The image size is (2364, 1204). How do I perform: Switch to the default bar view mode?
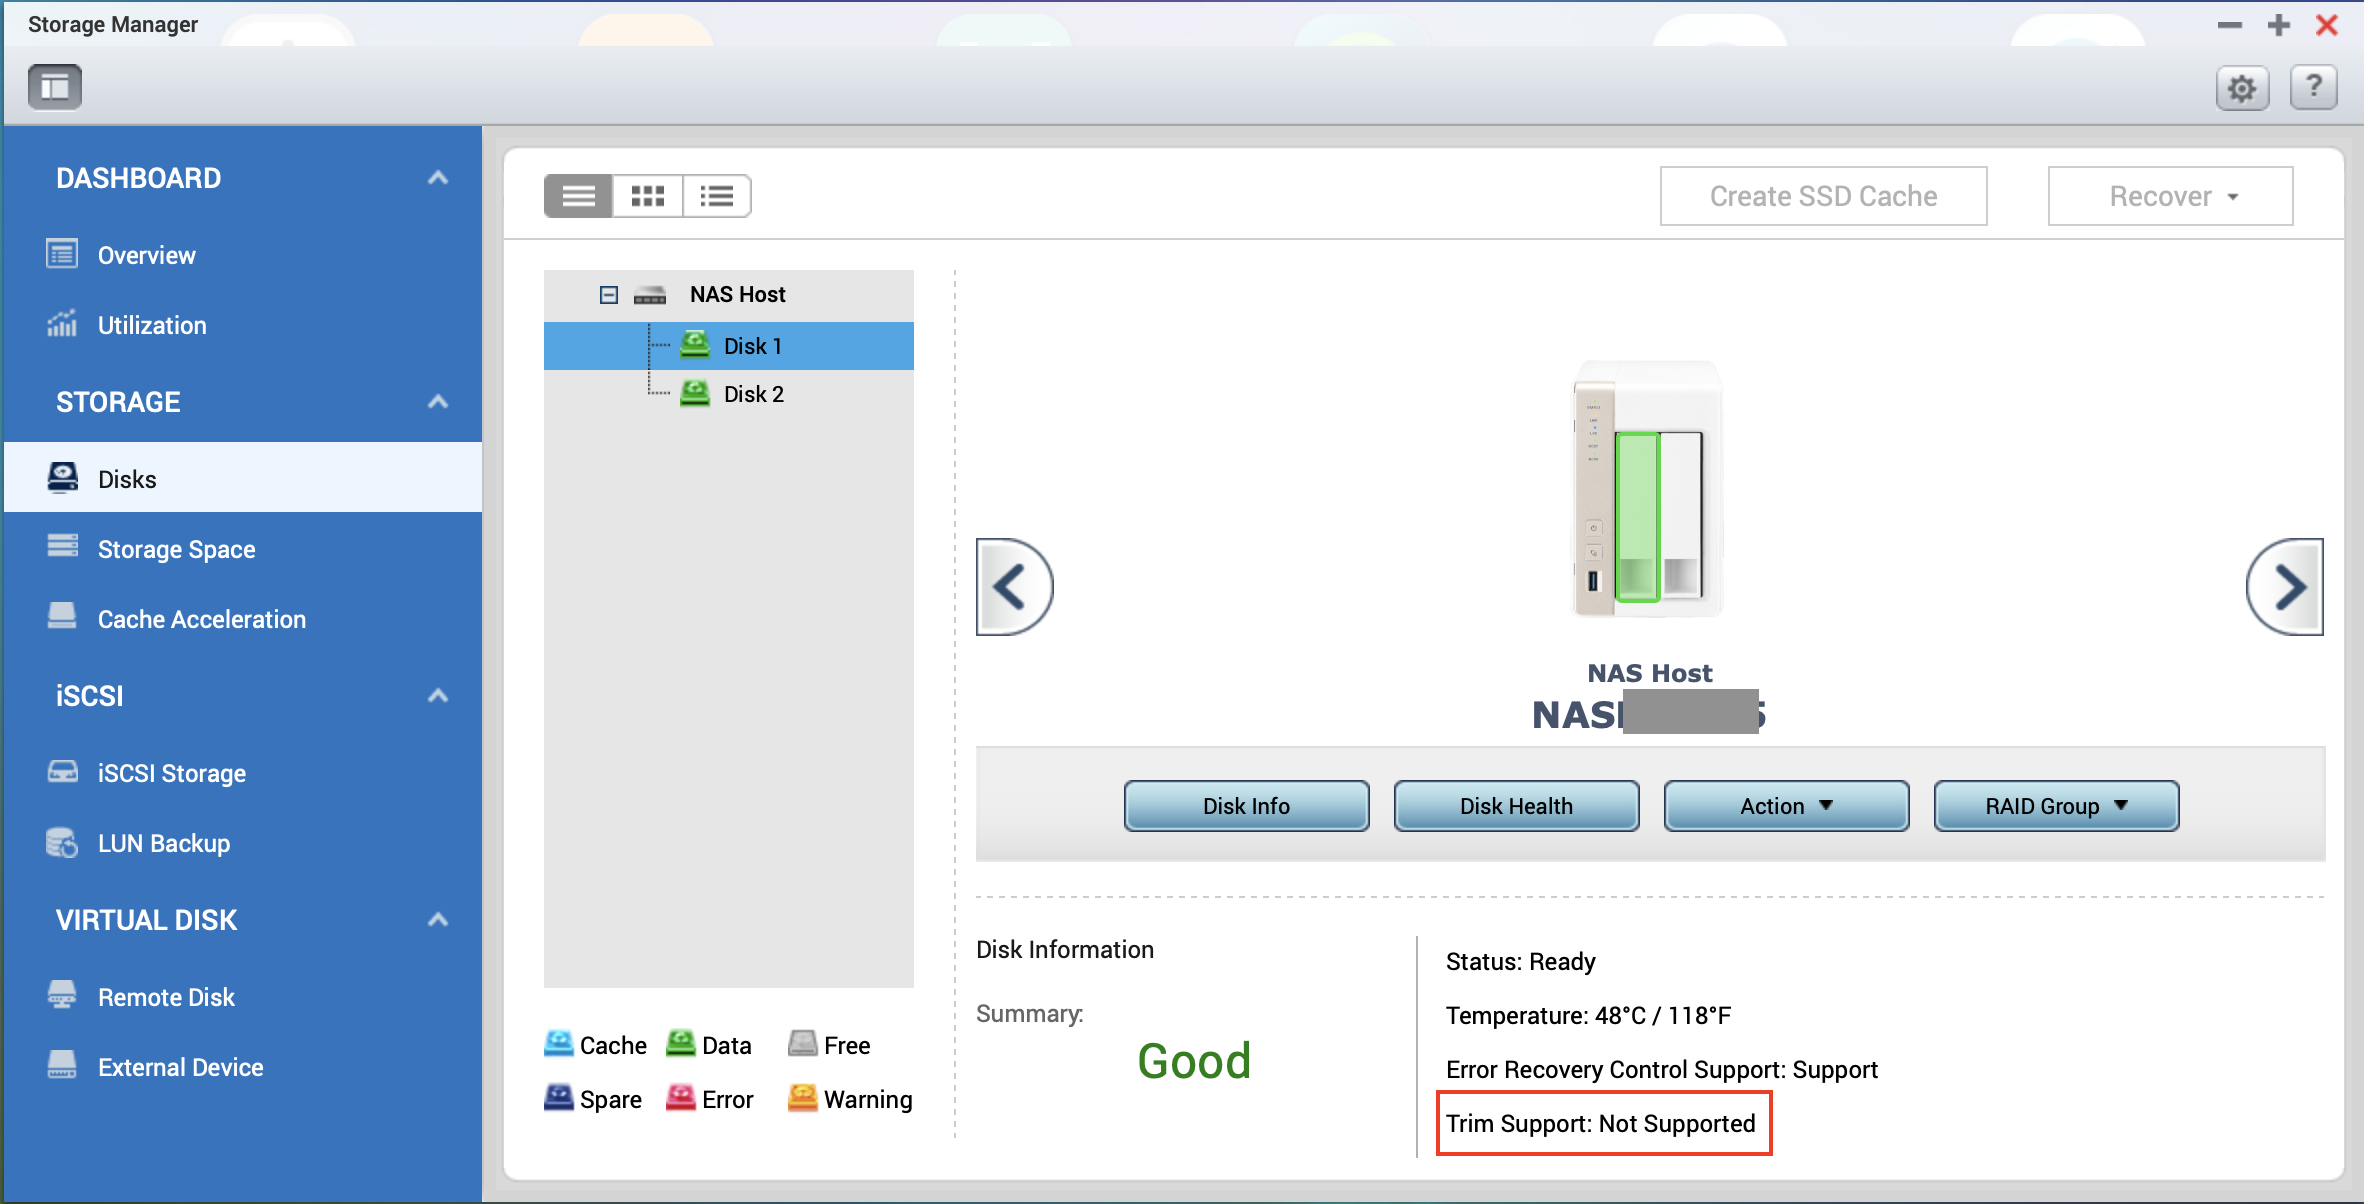tap(578, 196)
